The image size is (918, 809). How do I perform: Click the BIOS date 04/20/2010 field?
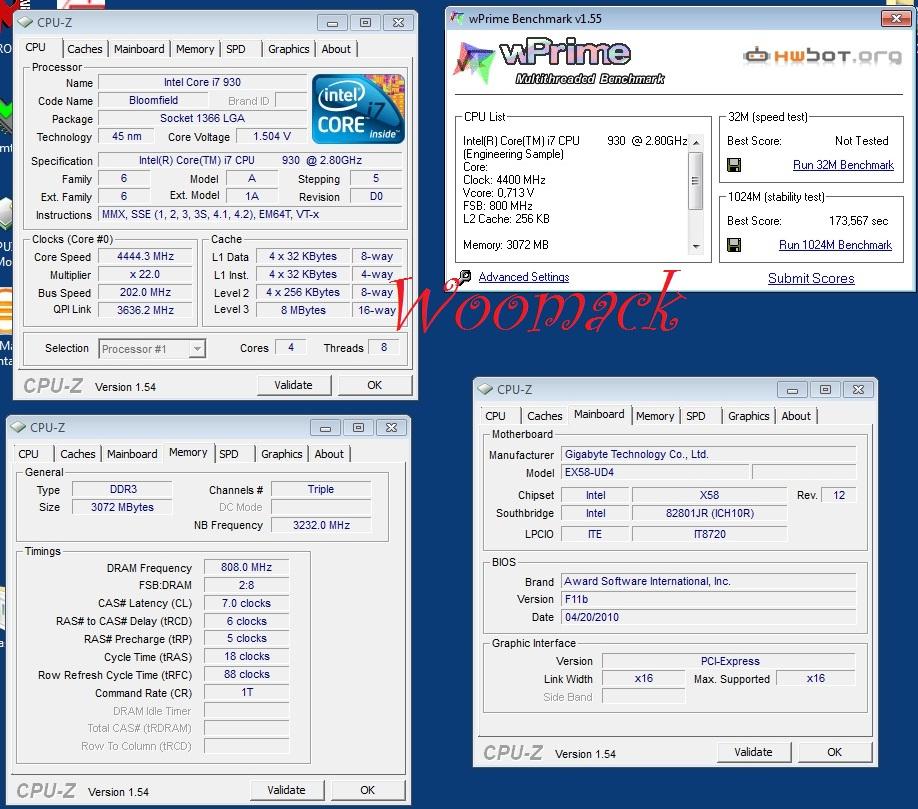point(708,618)
